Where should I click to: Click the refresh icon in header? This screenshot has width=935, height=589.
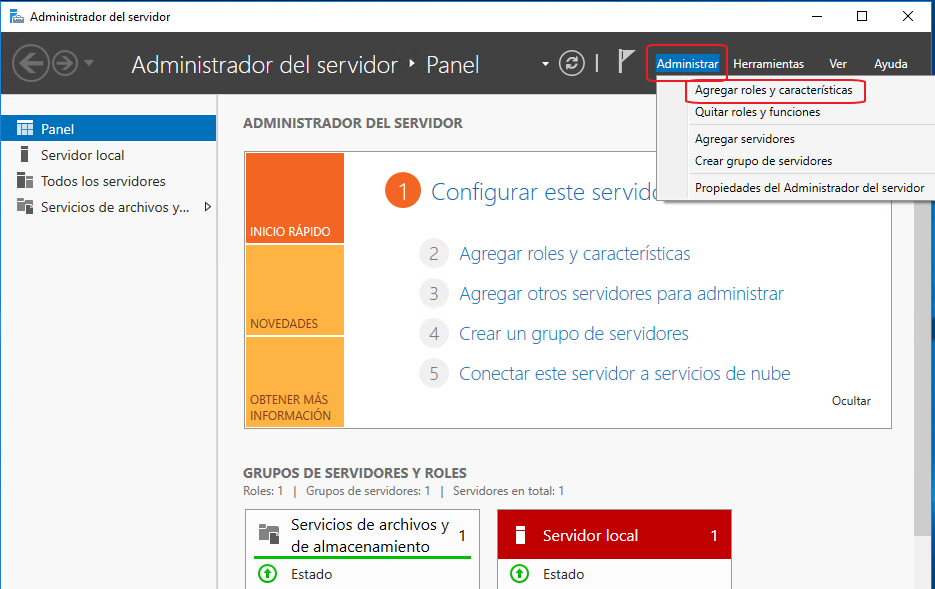point(571,63)
